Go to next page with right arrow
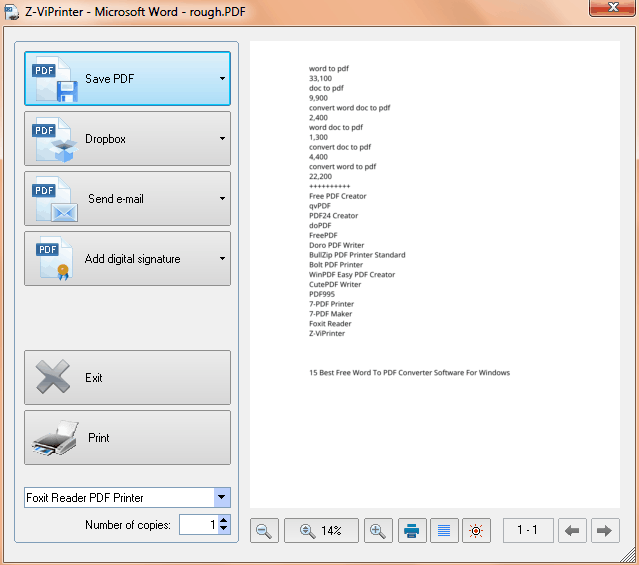The image size is (639, 565). (x=605, y=530)
